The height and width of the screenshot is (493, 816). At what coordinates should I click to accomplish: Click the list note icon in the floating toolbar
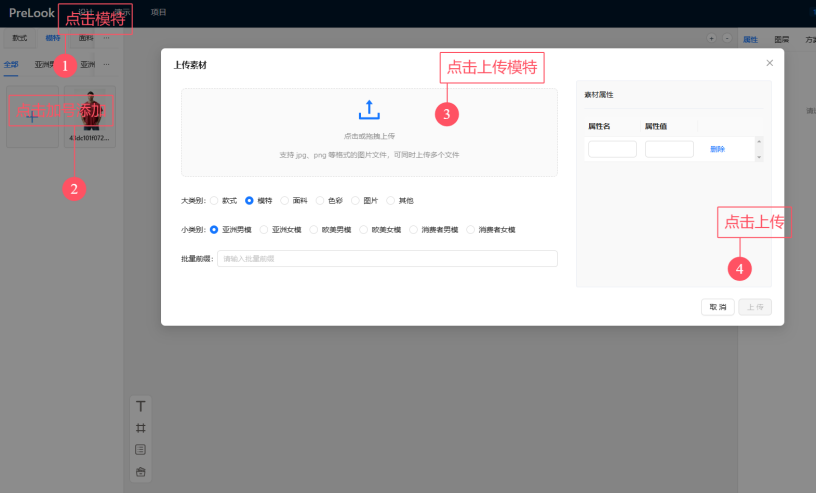tap(141, 449)
